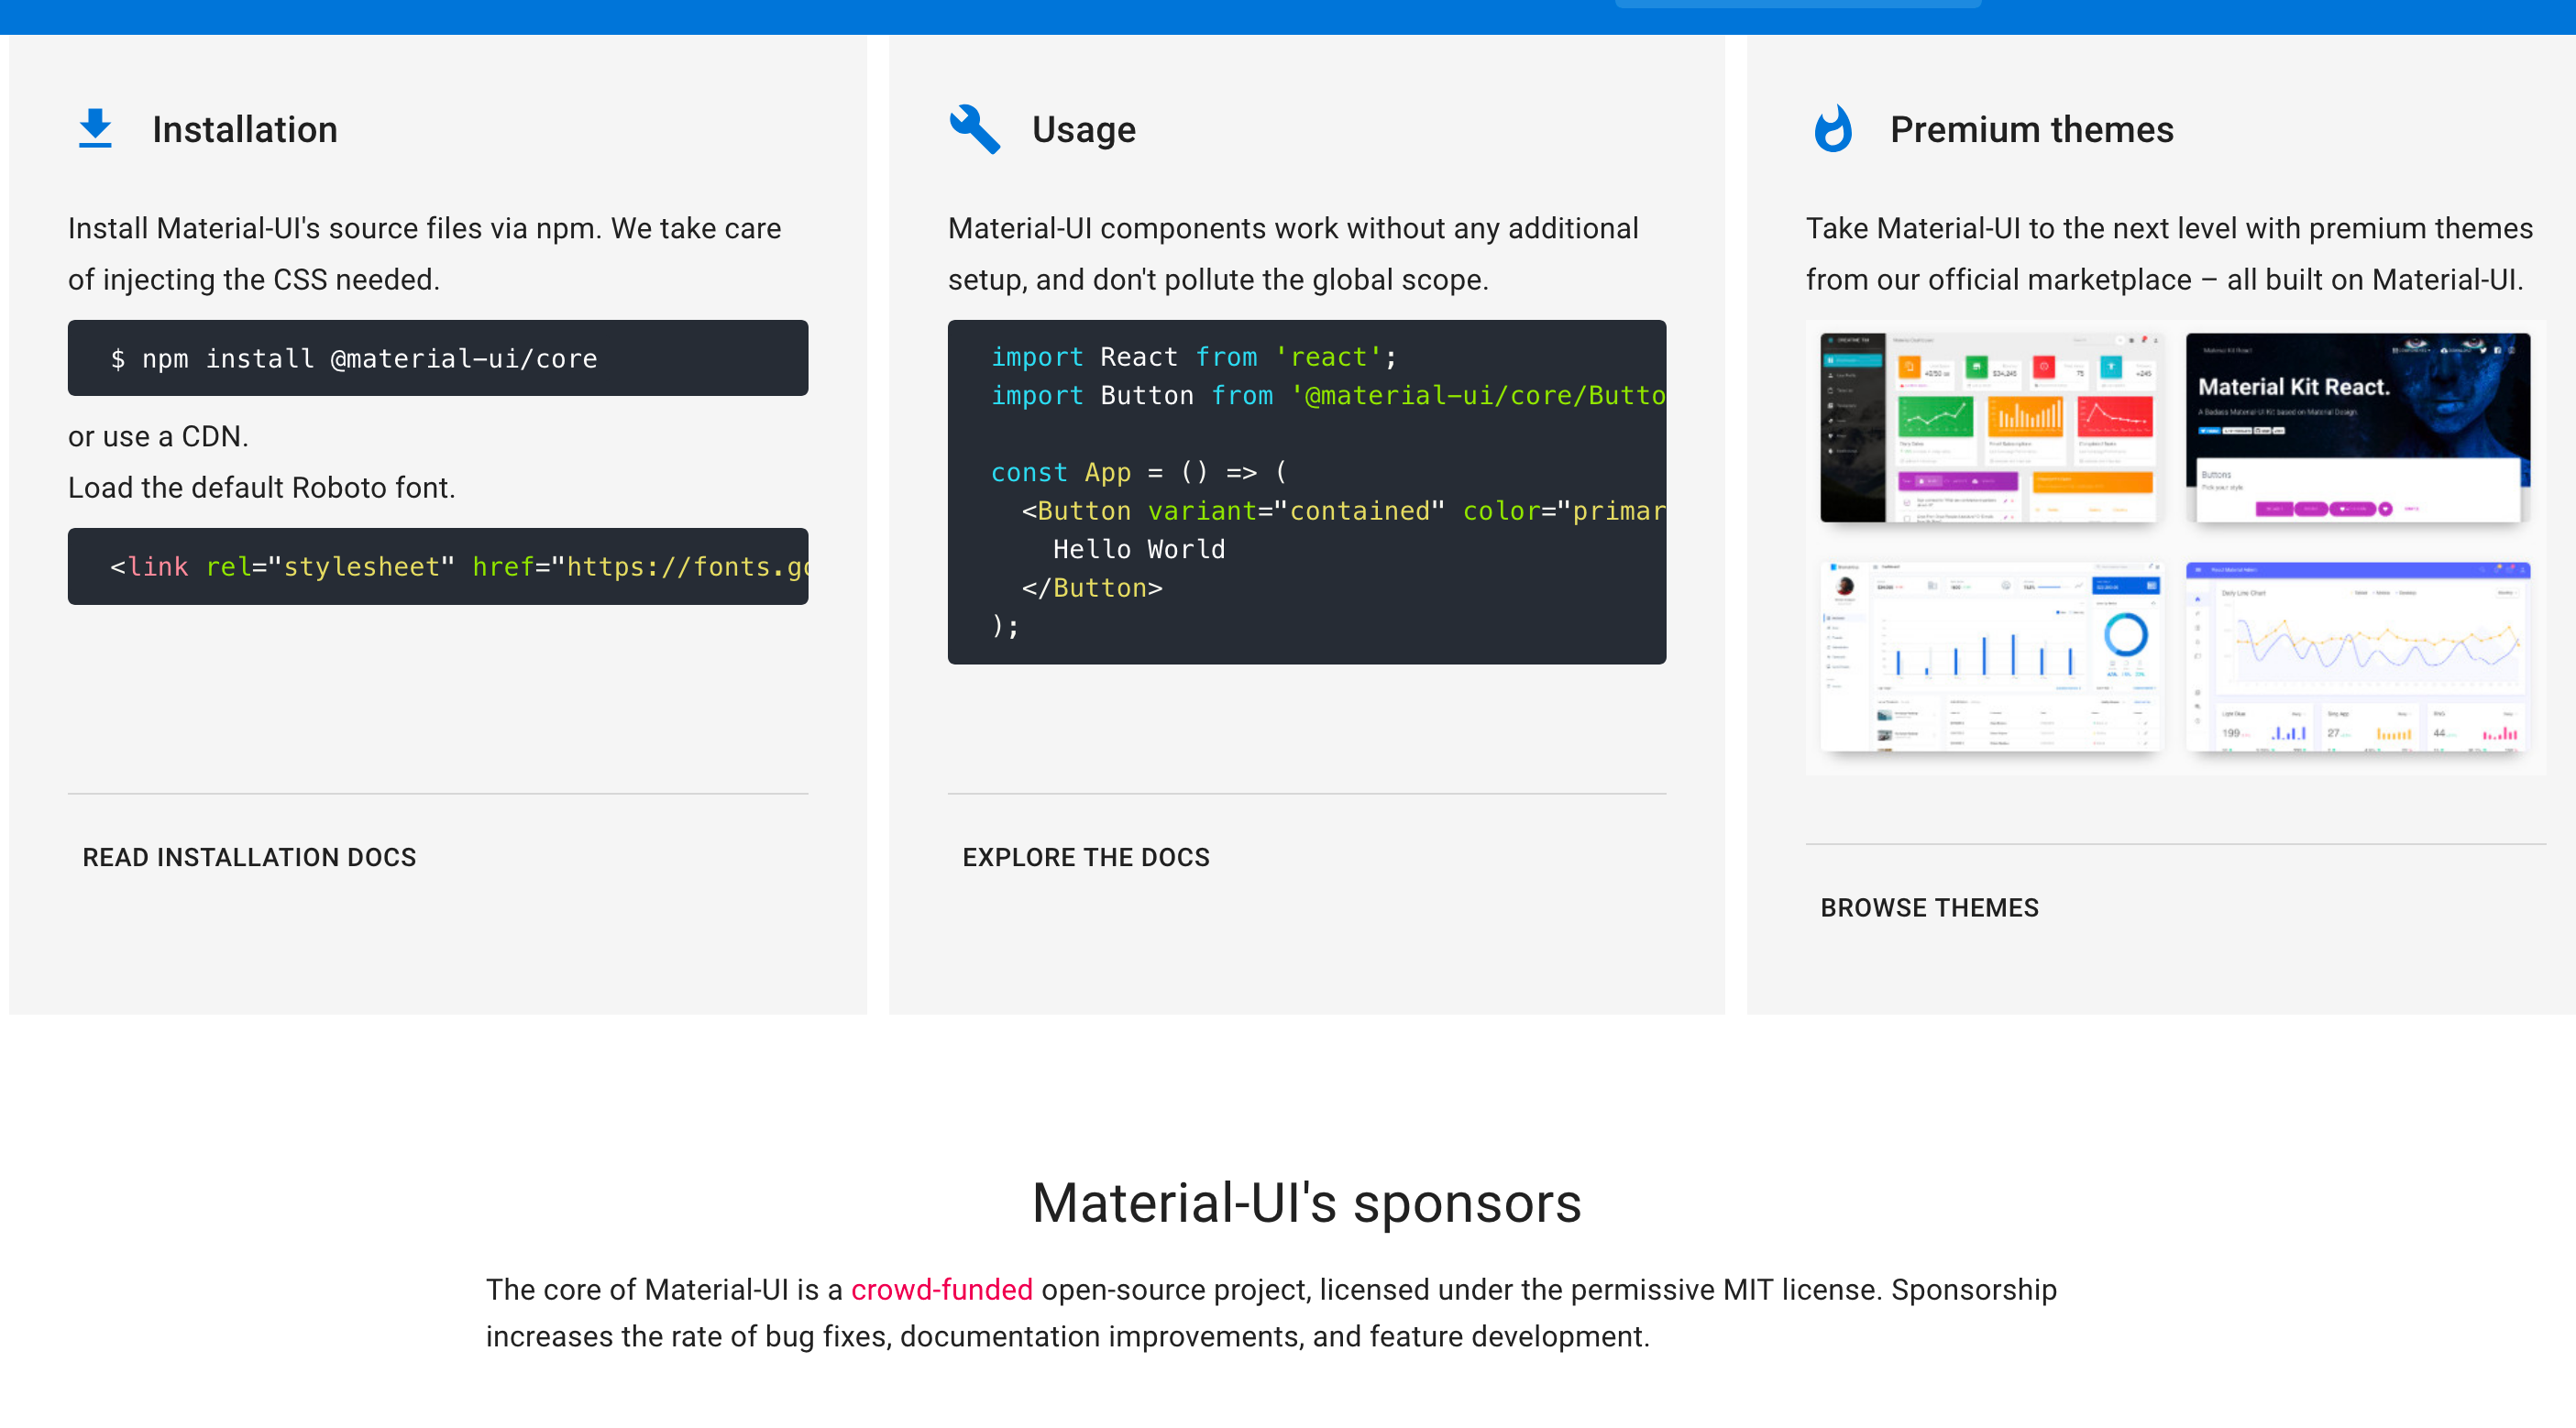Click 'Load the default Roboto font.' text
The image size is (2576, 1428).
[262, 487]
